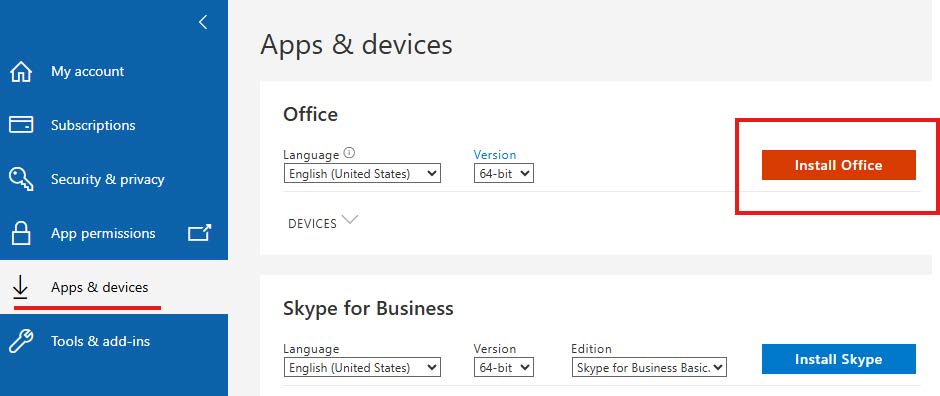Click the blue Version link under Office
The image size is (940, 396).
point(495,155)
